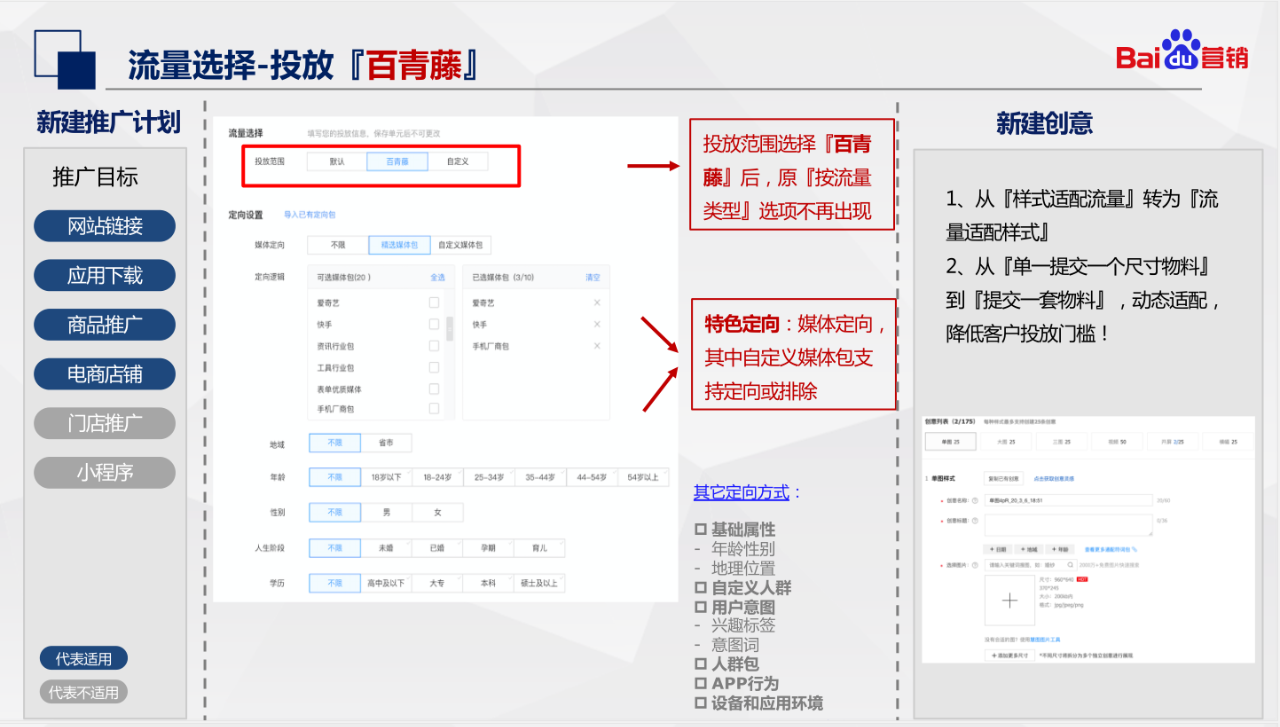Check the 爱奇艺 media package checkbox

coord(434,303)
